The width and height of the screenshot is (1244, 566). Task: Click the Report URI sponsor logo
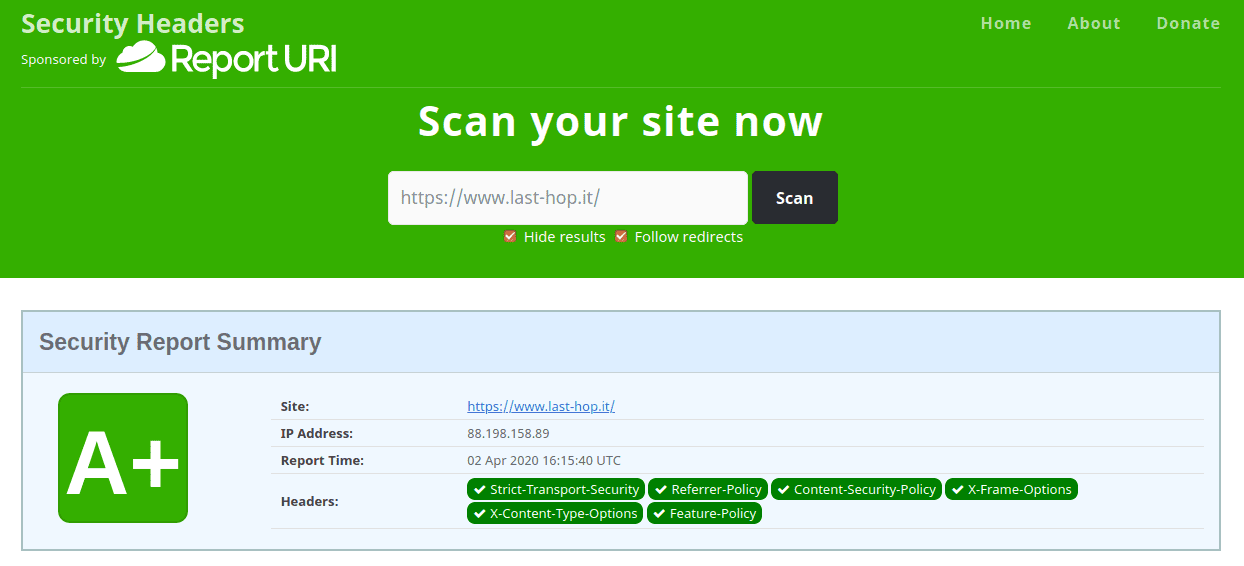pyautogui.click(x=226, y=59)
